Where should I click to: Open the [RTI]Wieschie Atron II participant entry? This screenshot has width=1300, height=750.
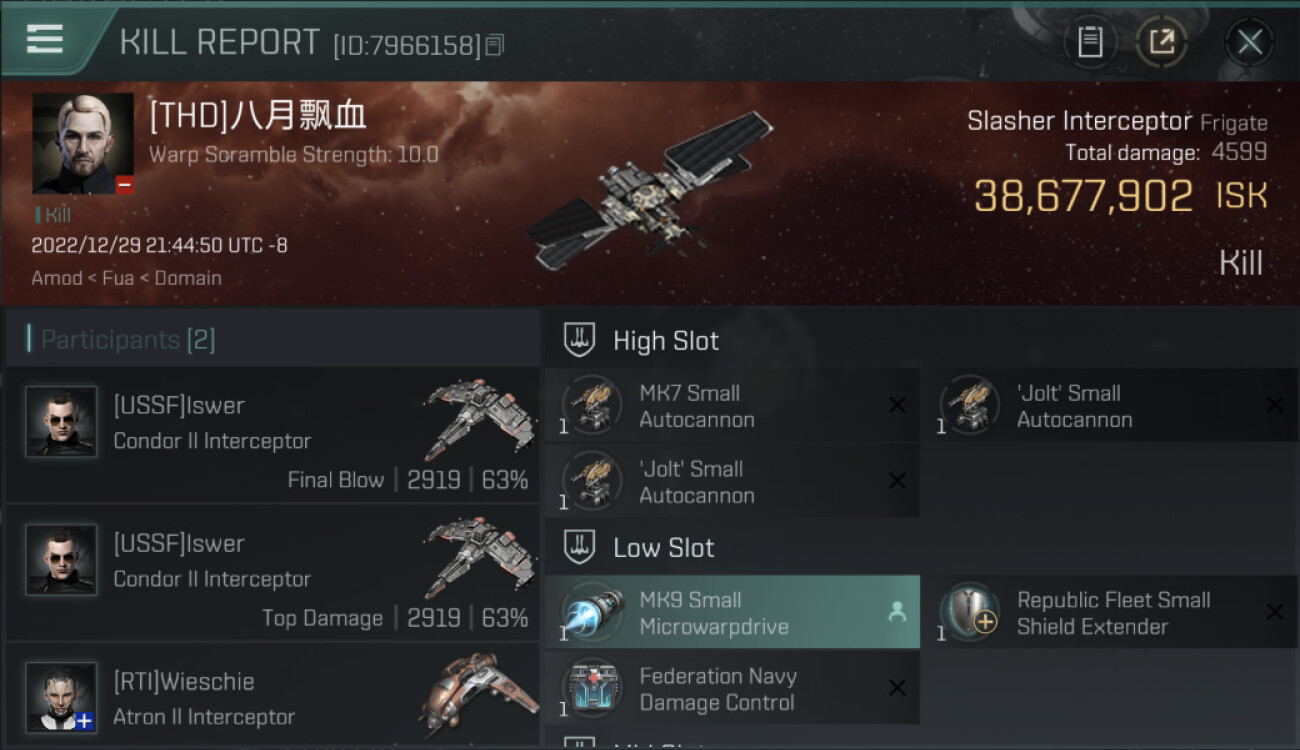point(273,698)
